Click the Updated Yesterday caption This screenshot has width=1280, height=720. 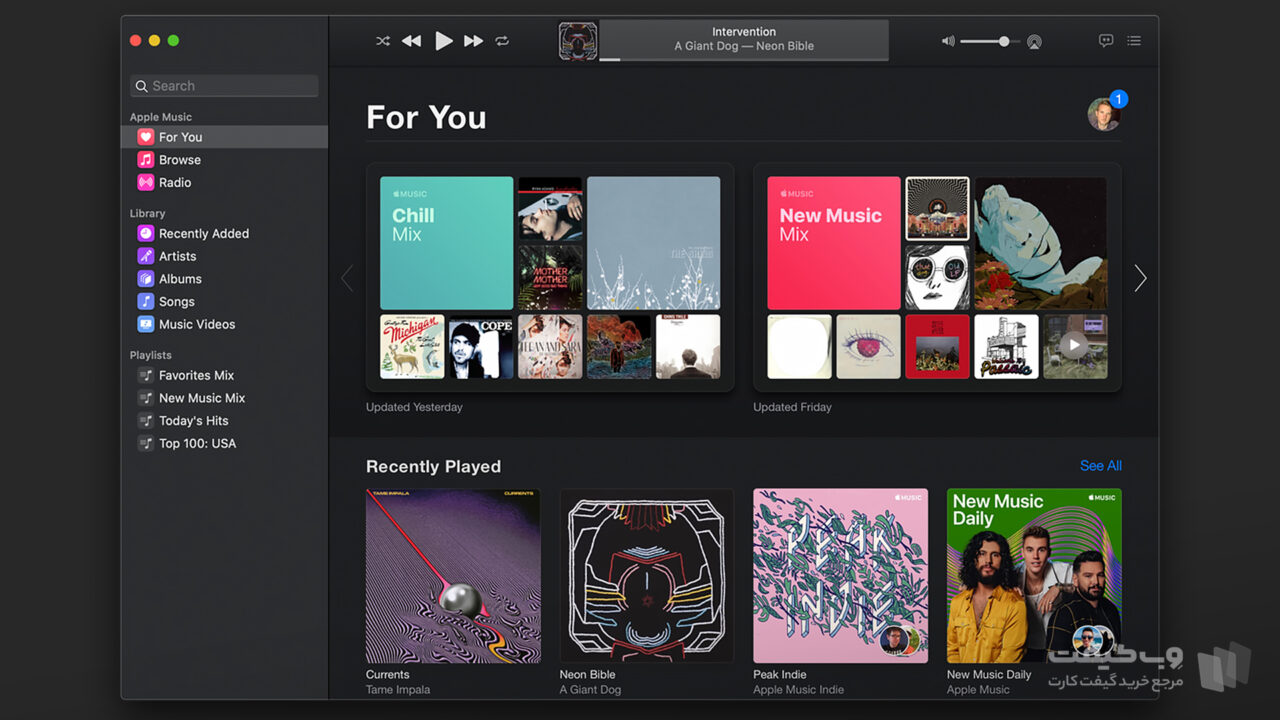coord(414,407)
